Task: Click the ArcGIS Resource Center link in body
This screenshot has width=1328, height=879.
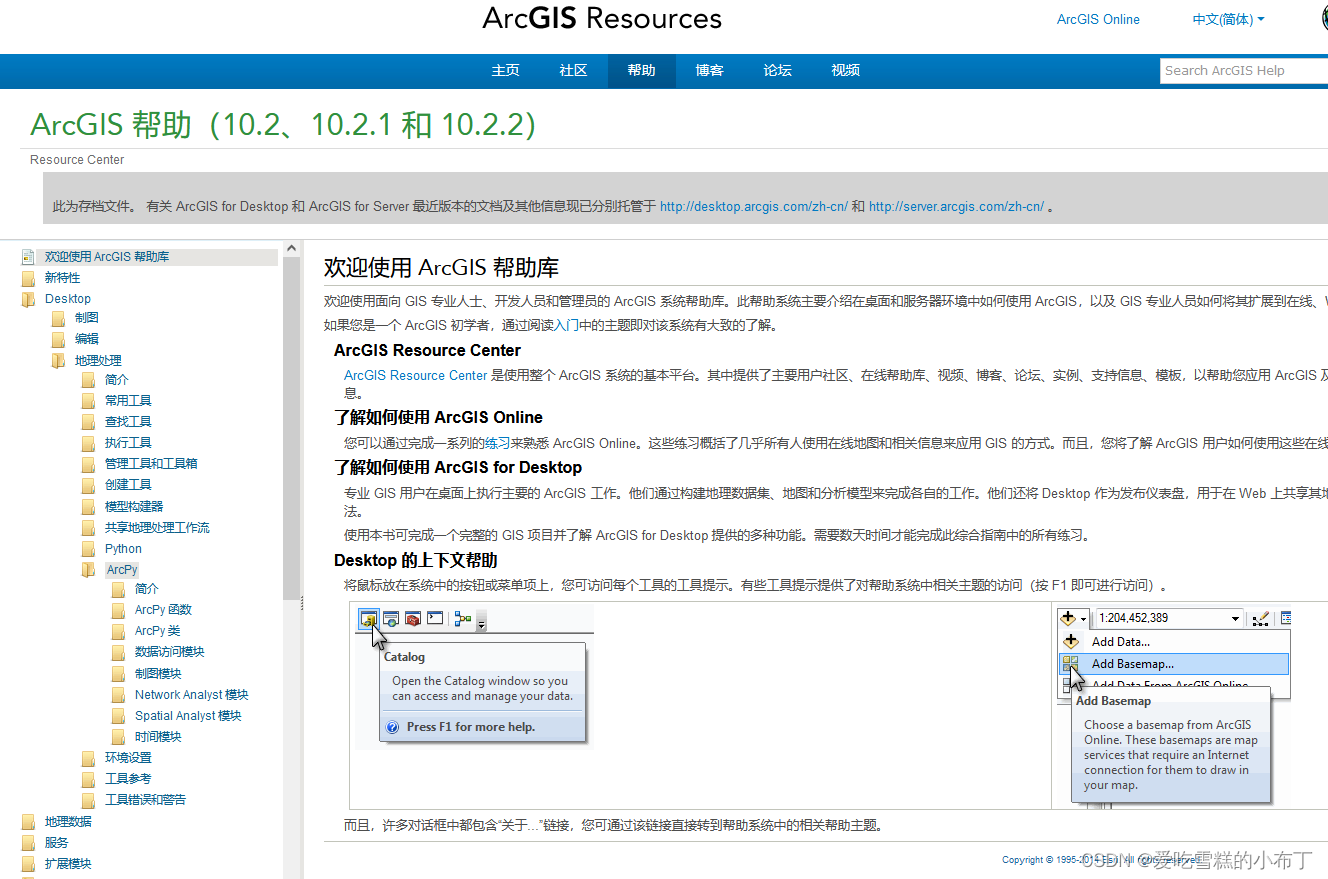Action: tap(416, 375)
